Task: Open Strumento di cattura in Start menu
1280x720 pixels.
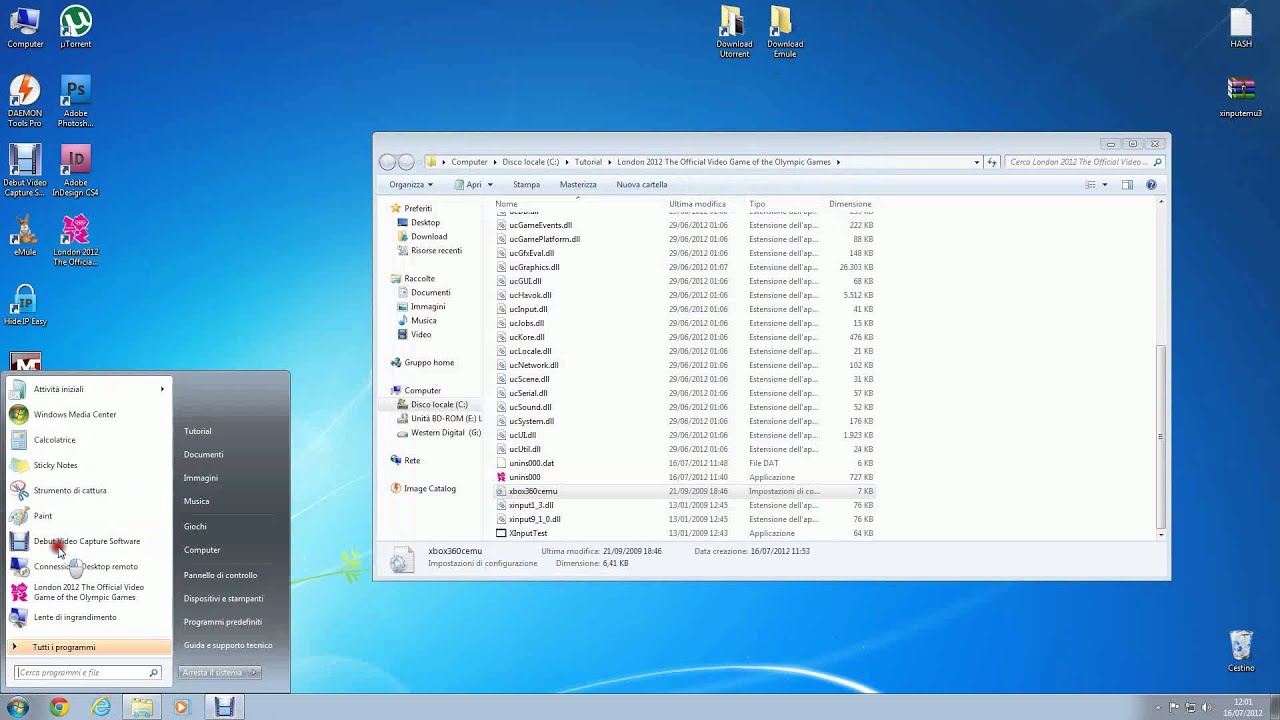Action: (88, 490)
